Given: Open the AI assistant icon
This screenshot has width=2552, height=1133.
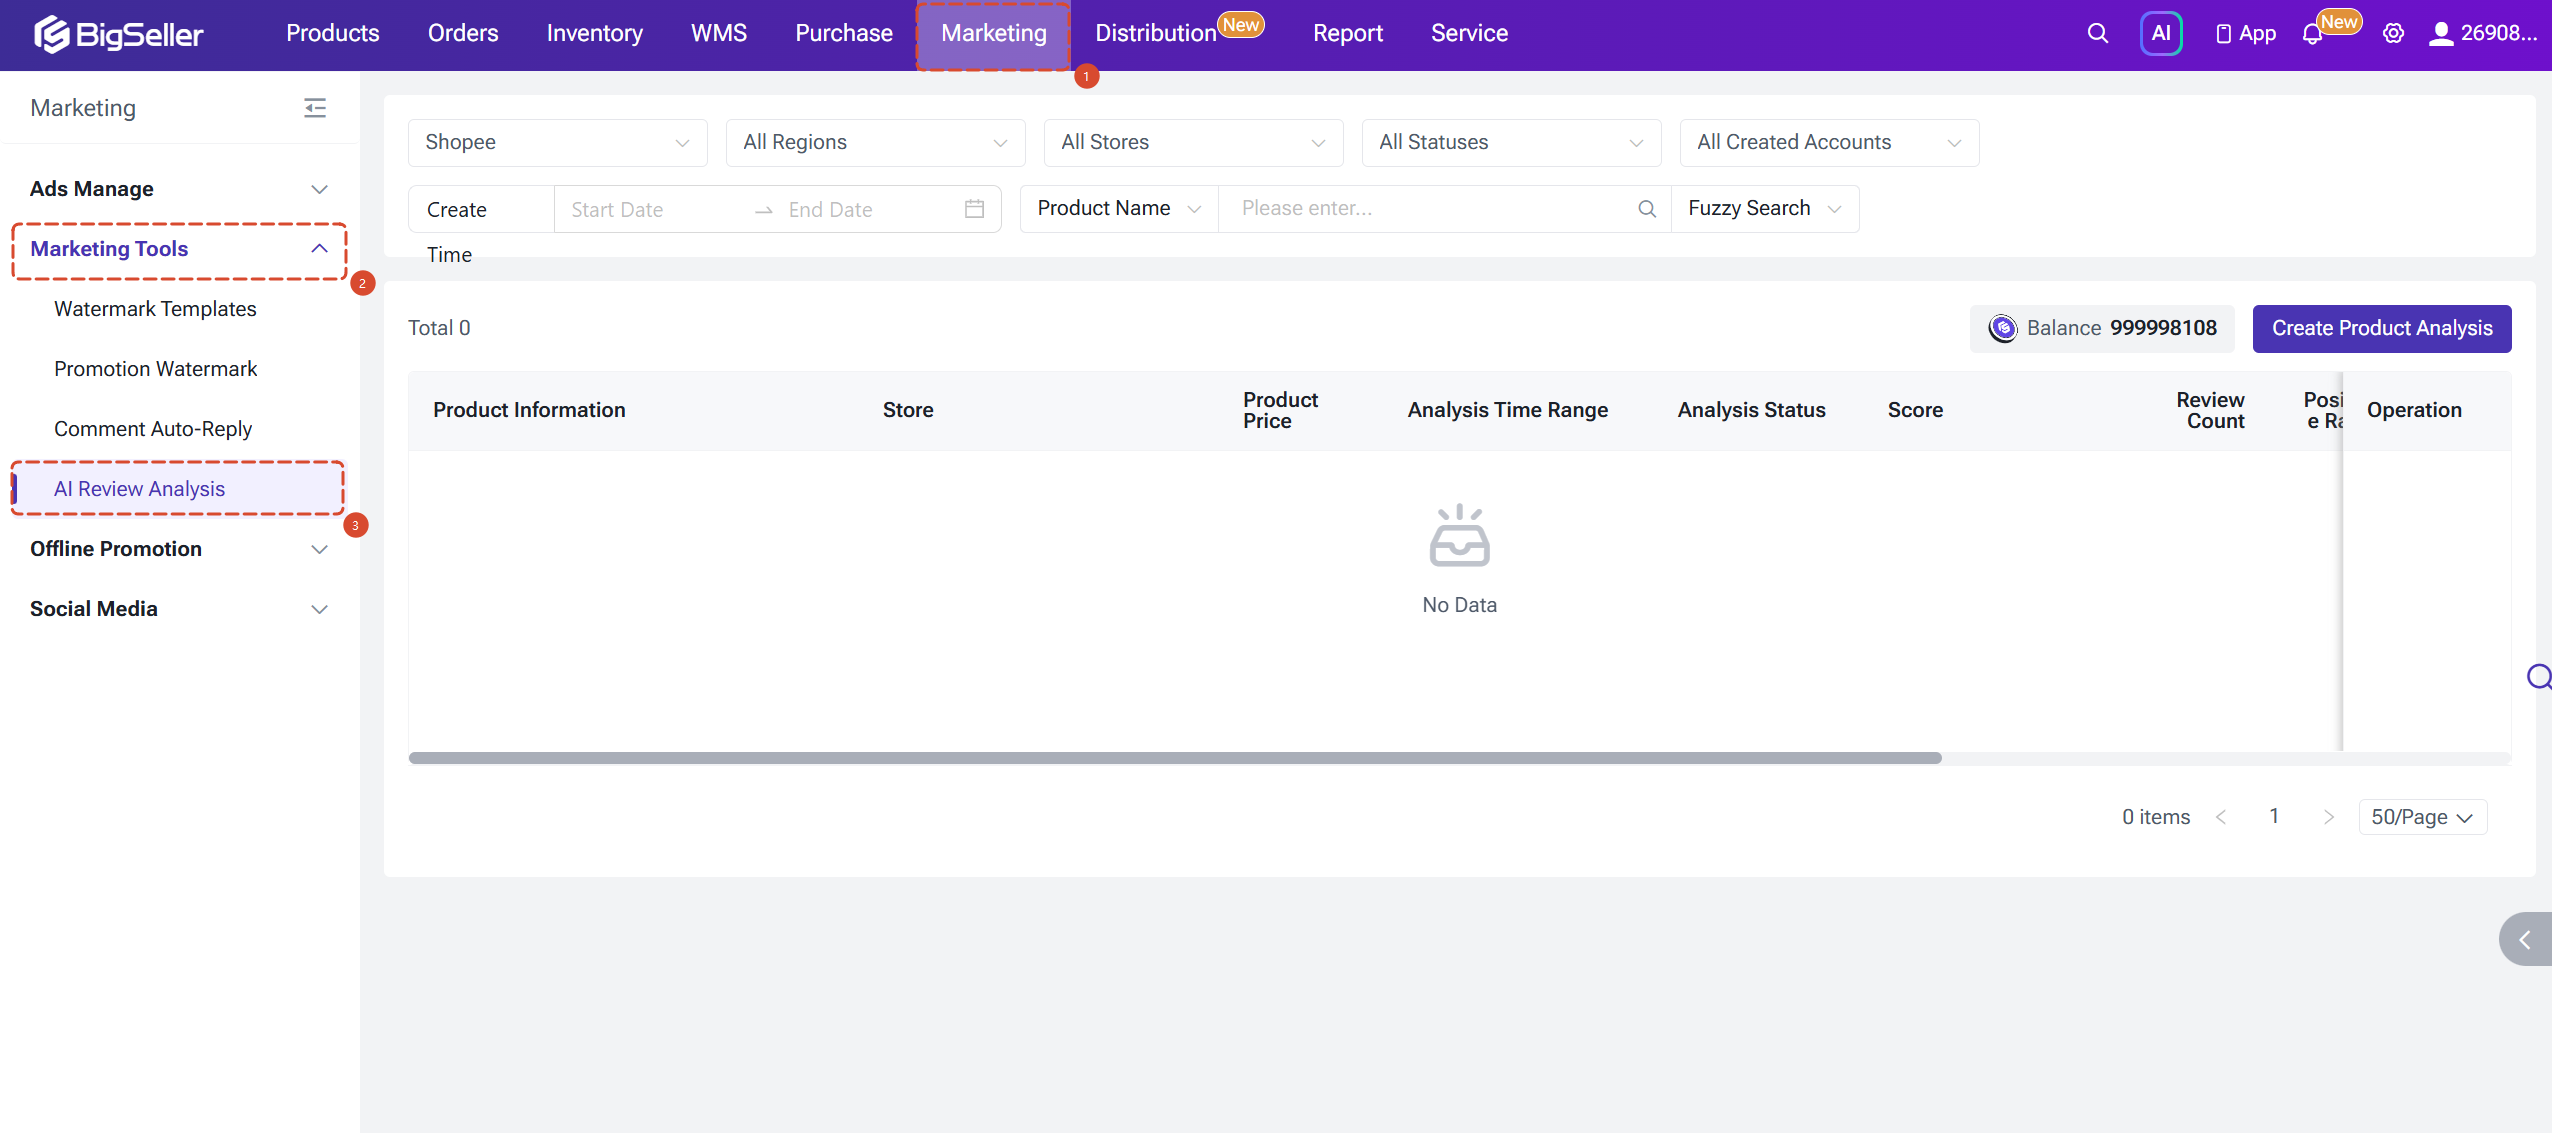Looking at the screenshot, I should tap(2161, 33).
